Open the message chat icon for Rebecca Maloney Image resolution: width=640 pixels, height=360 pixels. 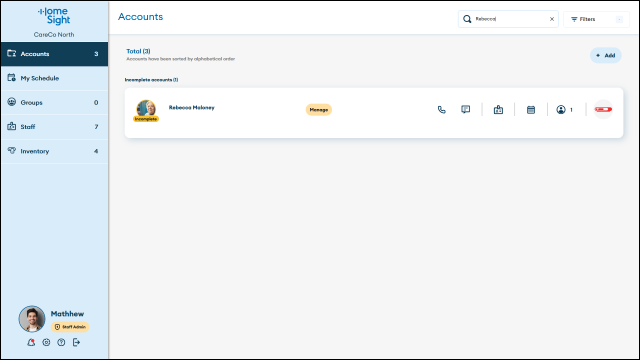tap(465, 109)
